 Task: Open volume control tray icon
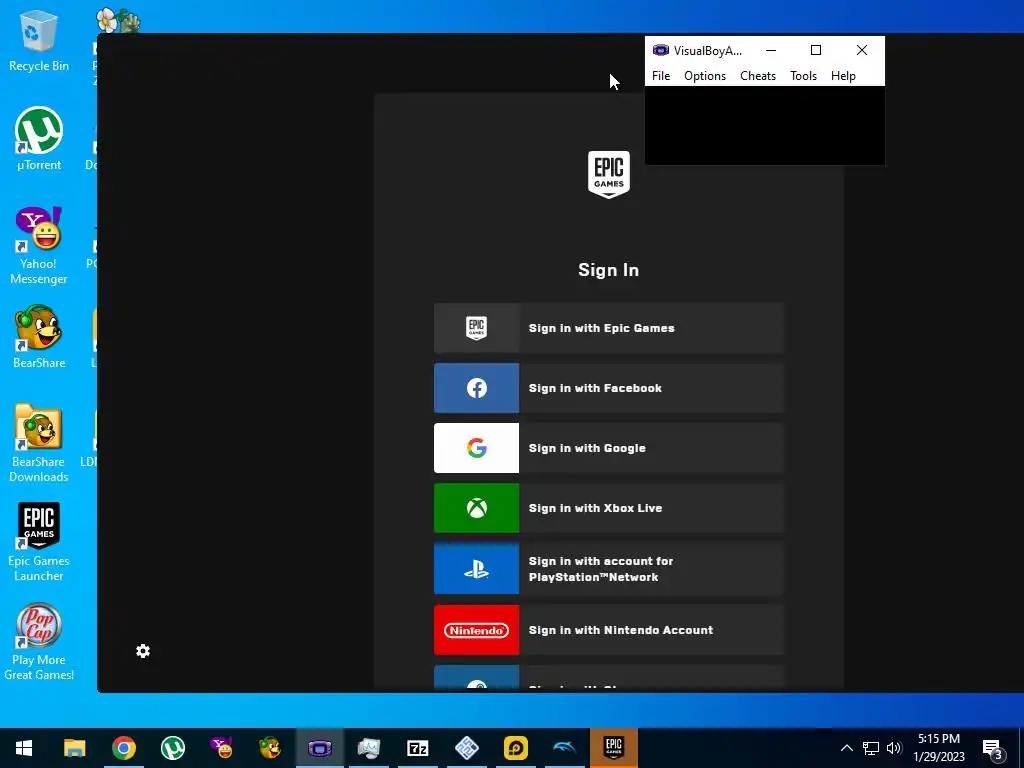click(894, 748)
